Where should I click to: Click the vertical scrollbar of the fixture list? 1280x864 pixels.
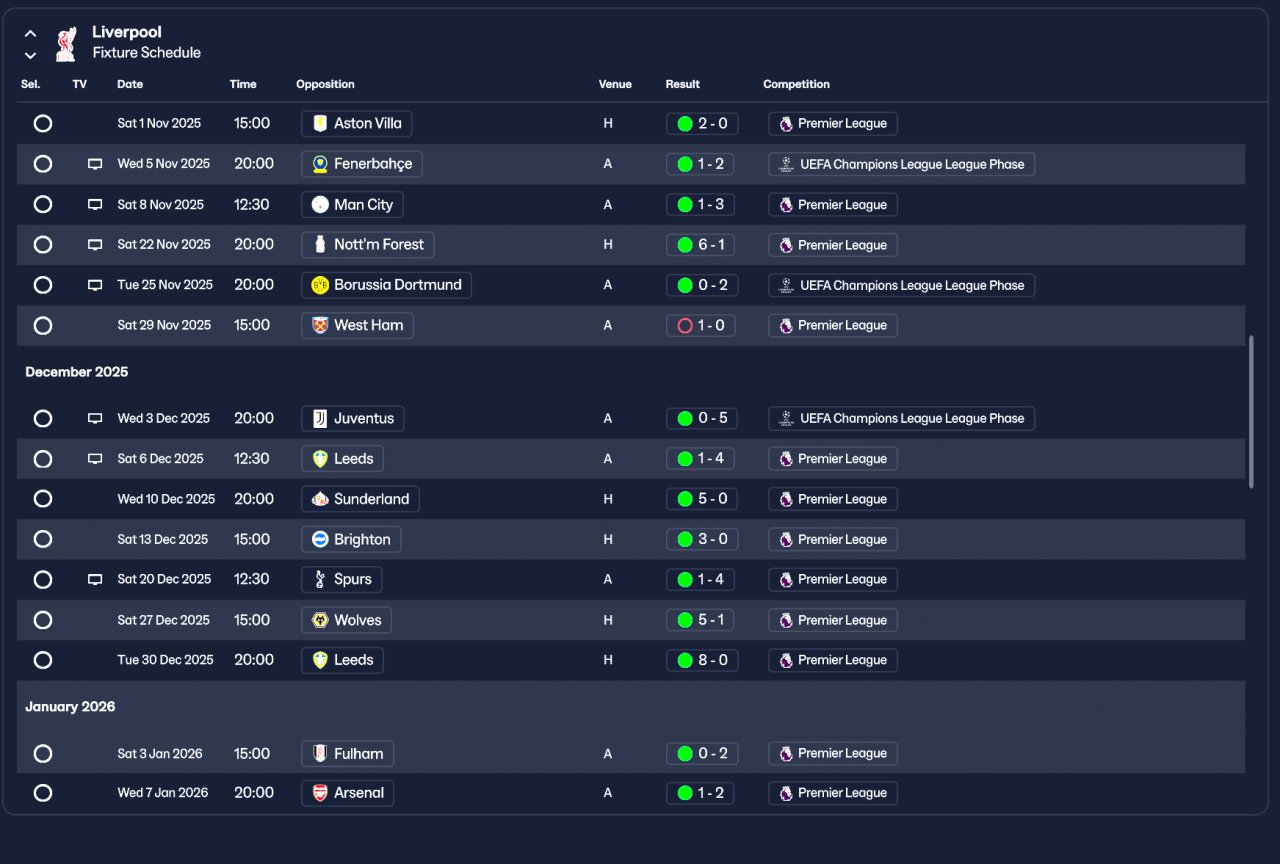coord(1251,412)
